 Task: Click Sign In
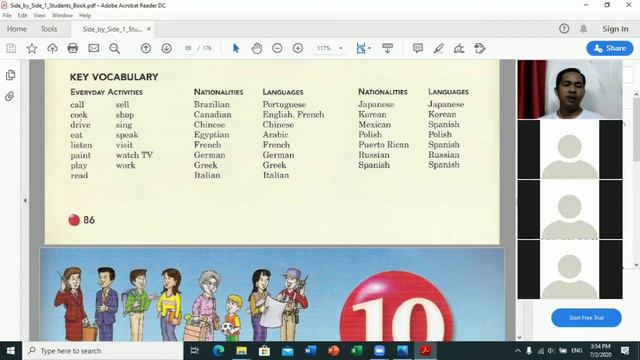point(615,29)
